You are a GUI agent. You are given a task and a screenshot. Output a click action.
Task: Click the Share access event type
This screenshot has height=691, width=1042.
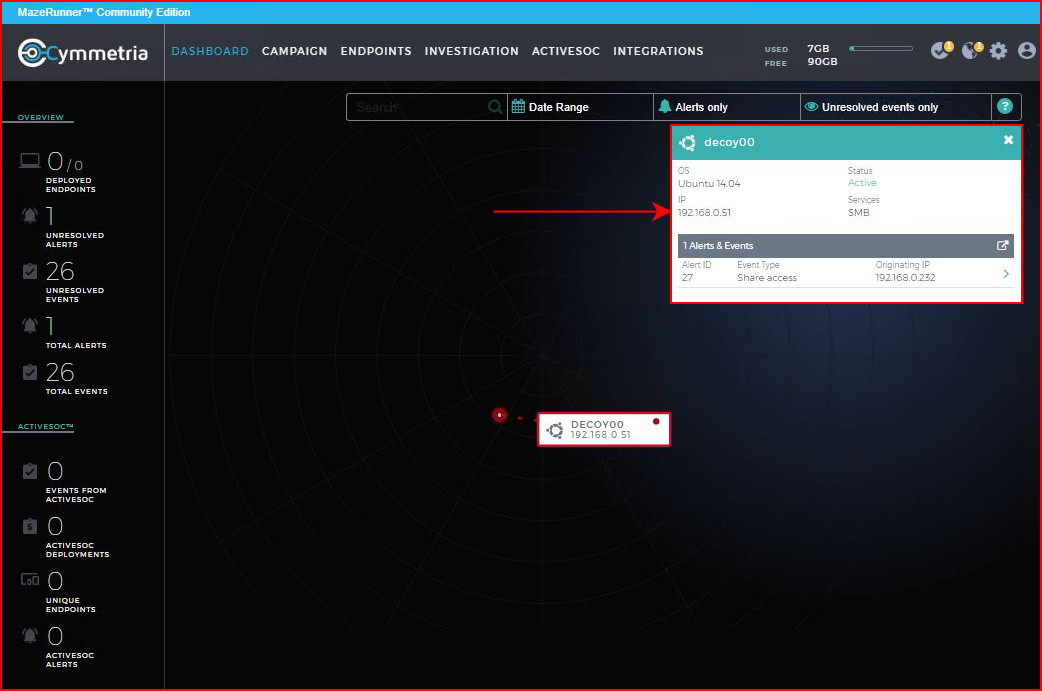click(767, 278)
